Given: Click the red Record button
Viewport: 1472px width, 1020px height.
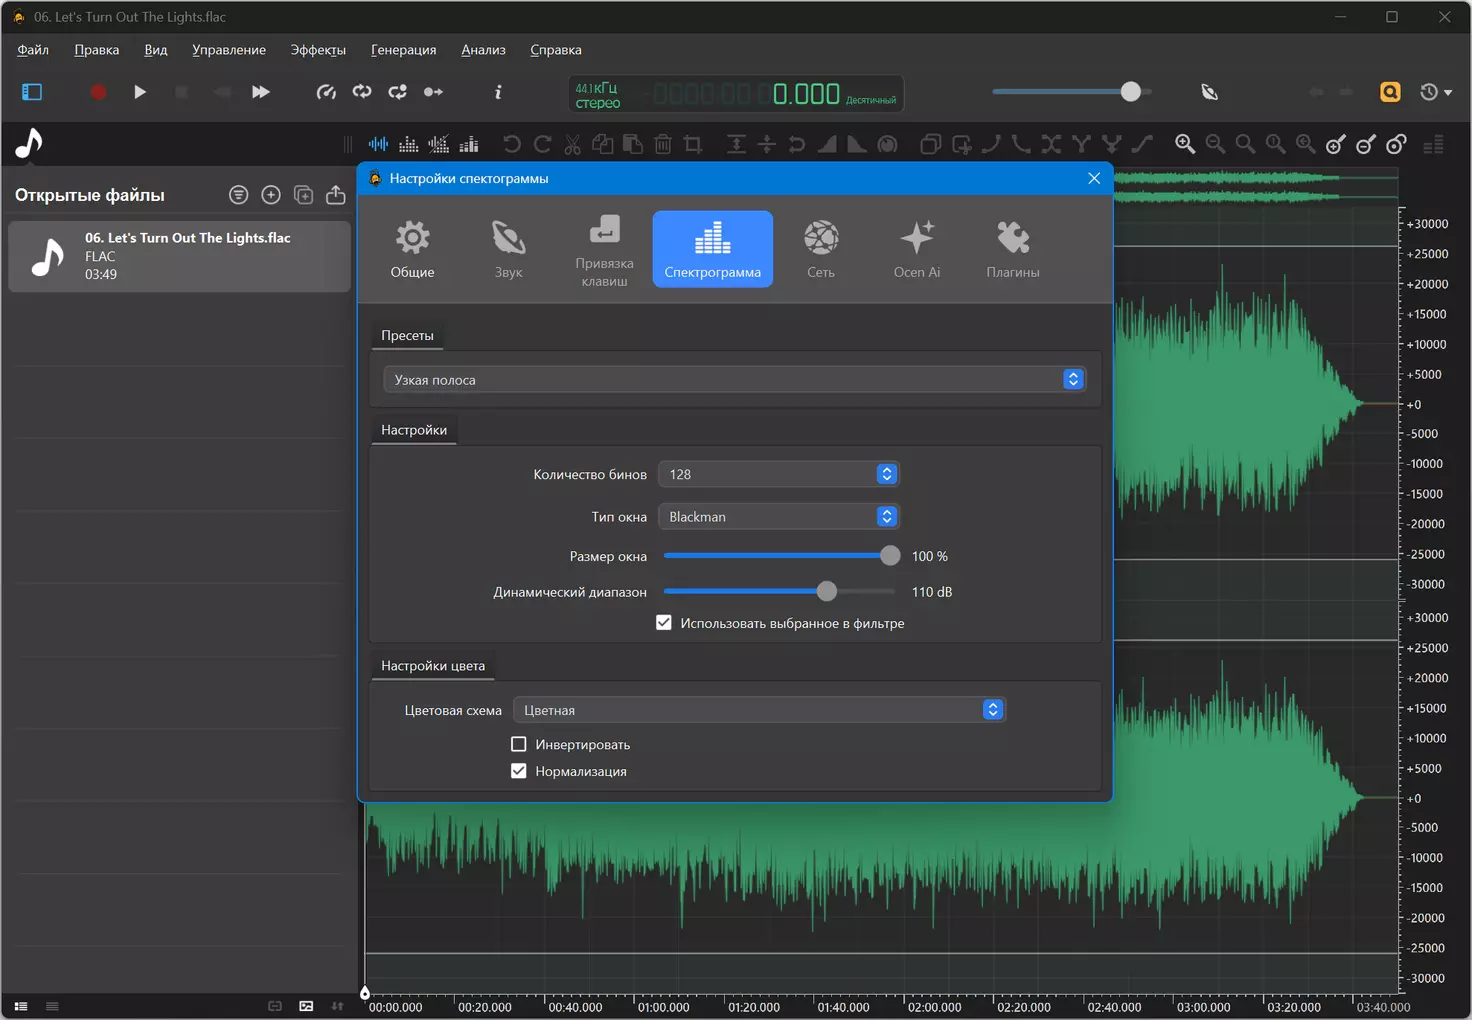Looking at the screenshot, I should [98, 92].
